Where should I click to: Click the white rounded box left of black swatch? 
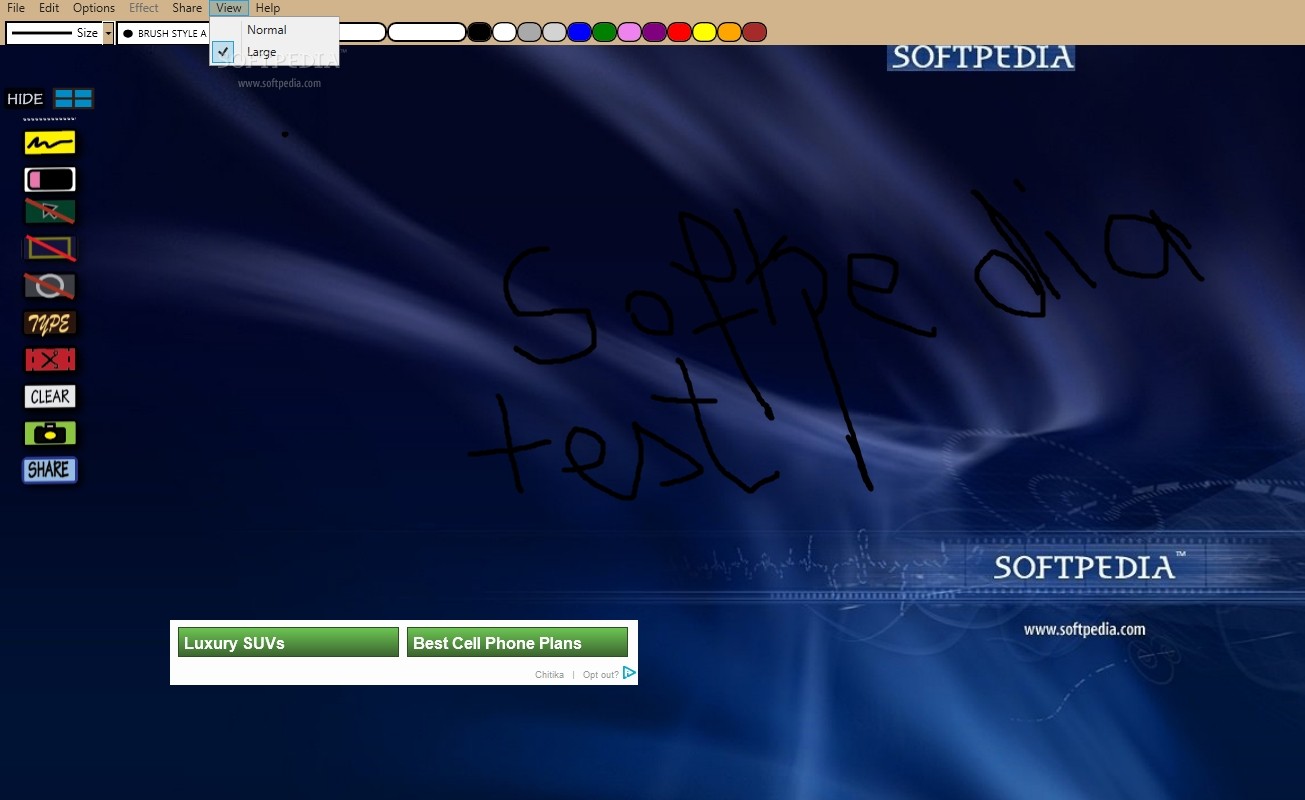point(427,32)
